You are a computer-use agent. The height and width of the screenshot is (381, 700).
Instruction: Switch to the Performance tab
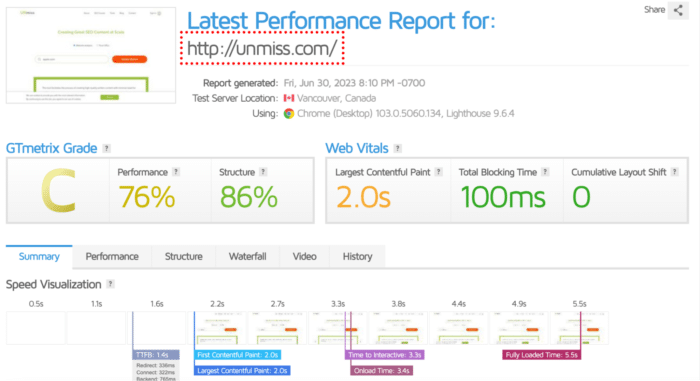point(112,256)
